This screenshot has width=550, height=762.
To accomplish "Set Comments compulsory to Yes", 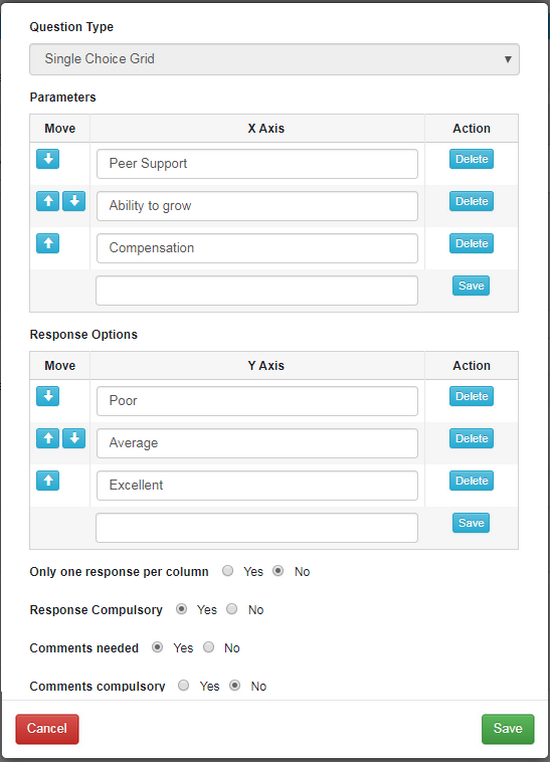I will (183, 685).
